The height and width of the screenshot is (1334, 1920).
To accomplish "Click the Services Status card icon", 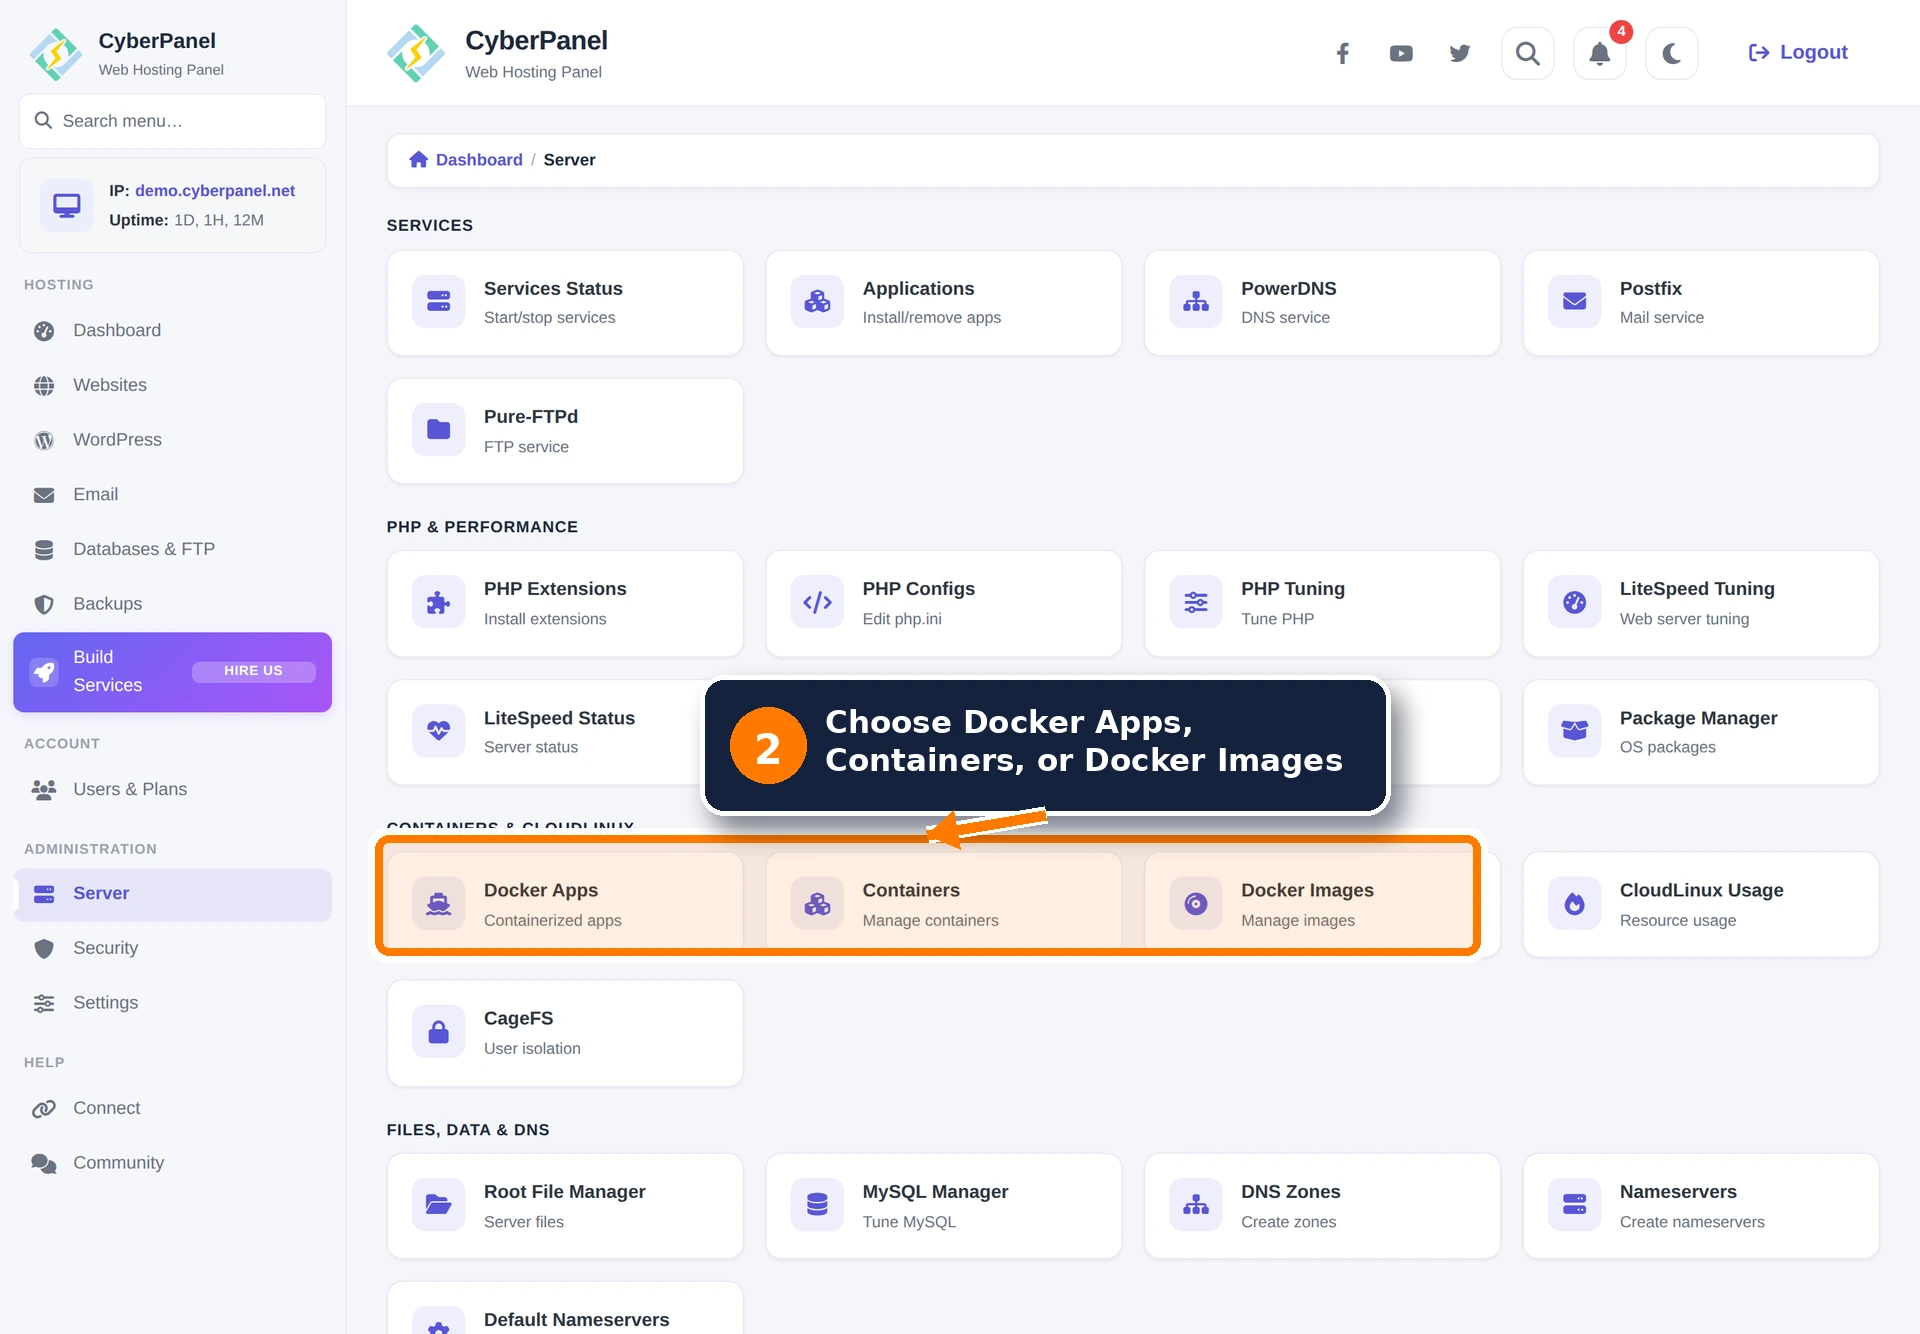I will pyautogui.click(x=438, y=301).
